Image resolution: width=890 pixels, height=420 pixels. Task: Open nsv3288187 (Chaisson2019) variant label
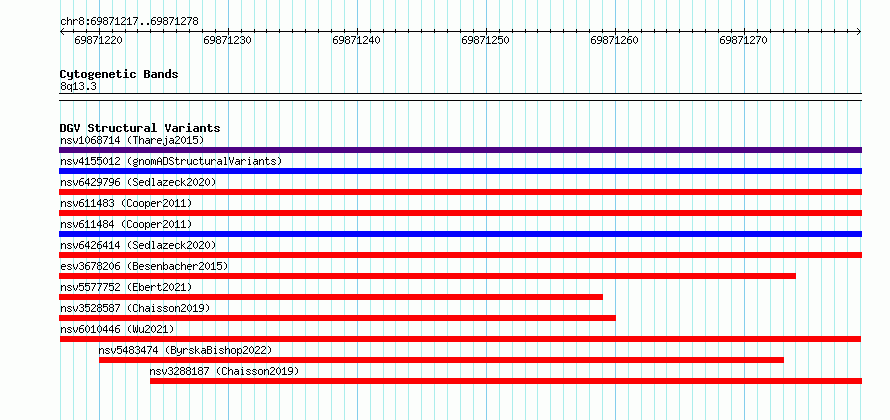(224, 371)
